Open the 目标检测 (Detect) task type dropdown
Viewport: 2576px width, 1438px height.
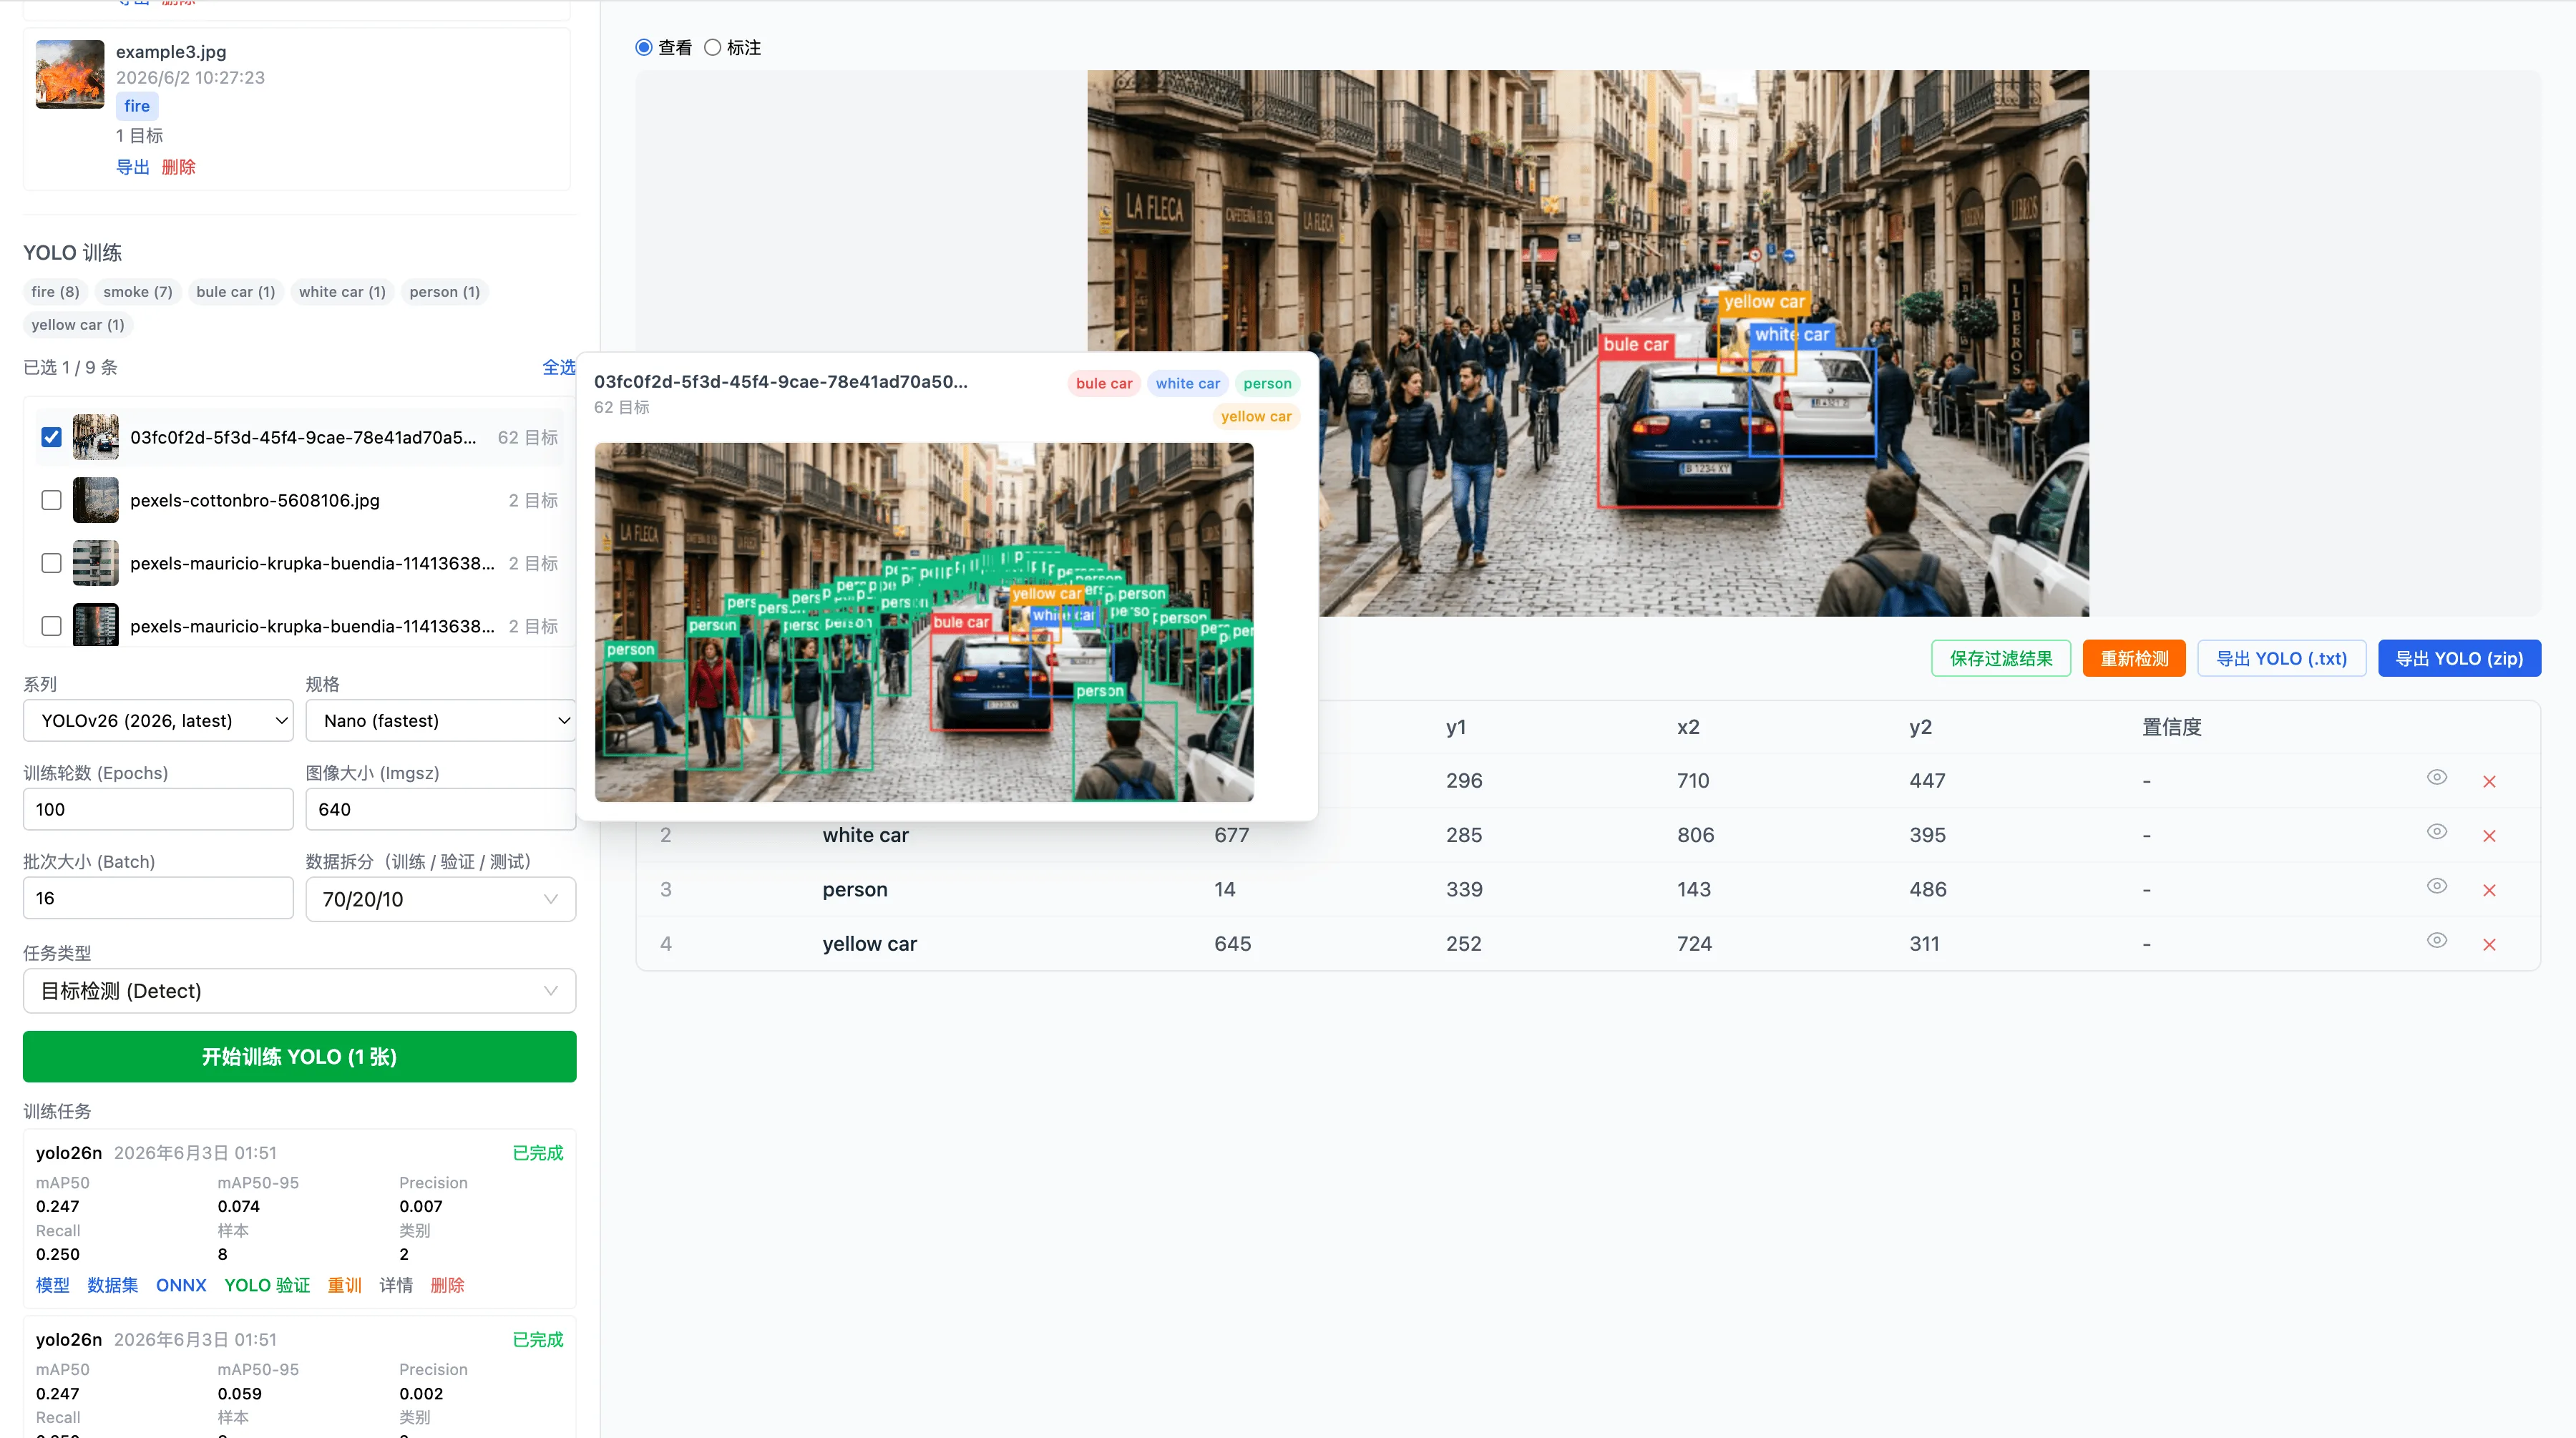coord(299,991)
